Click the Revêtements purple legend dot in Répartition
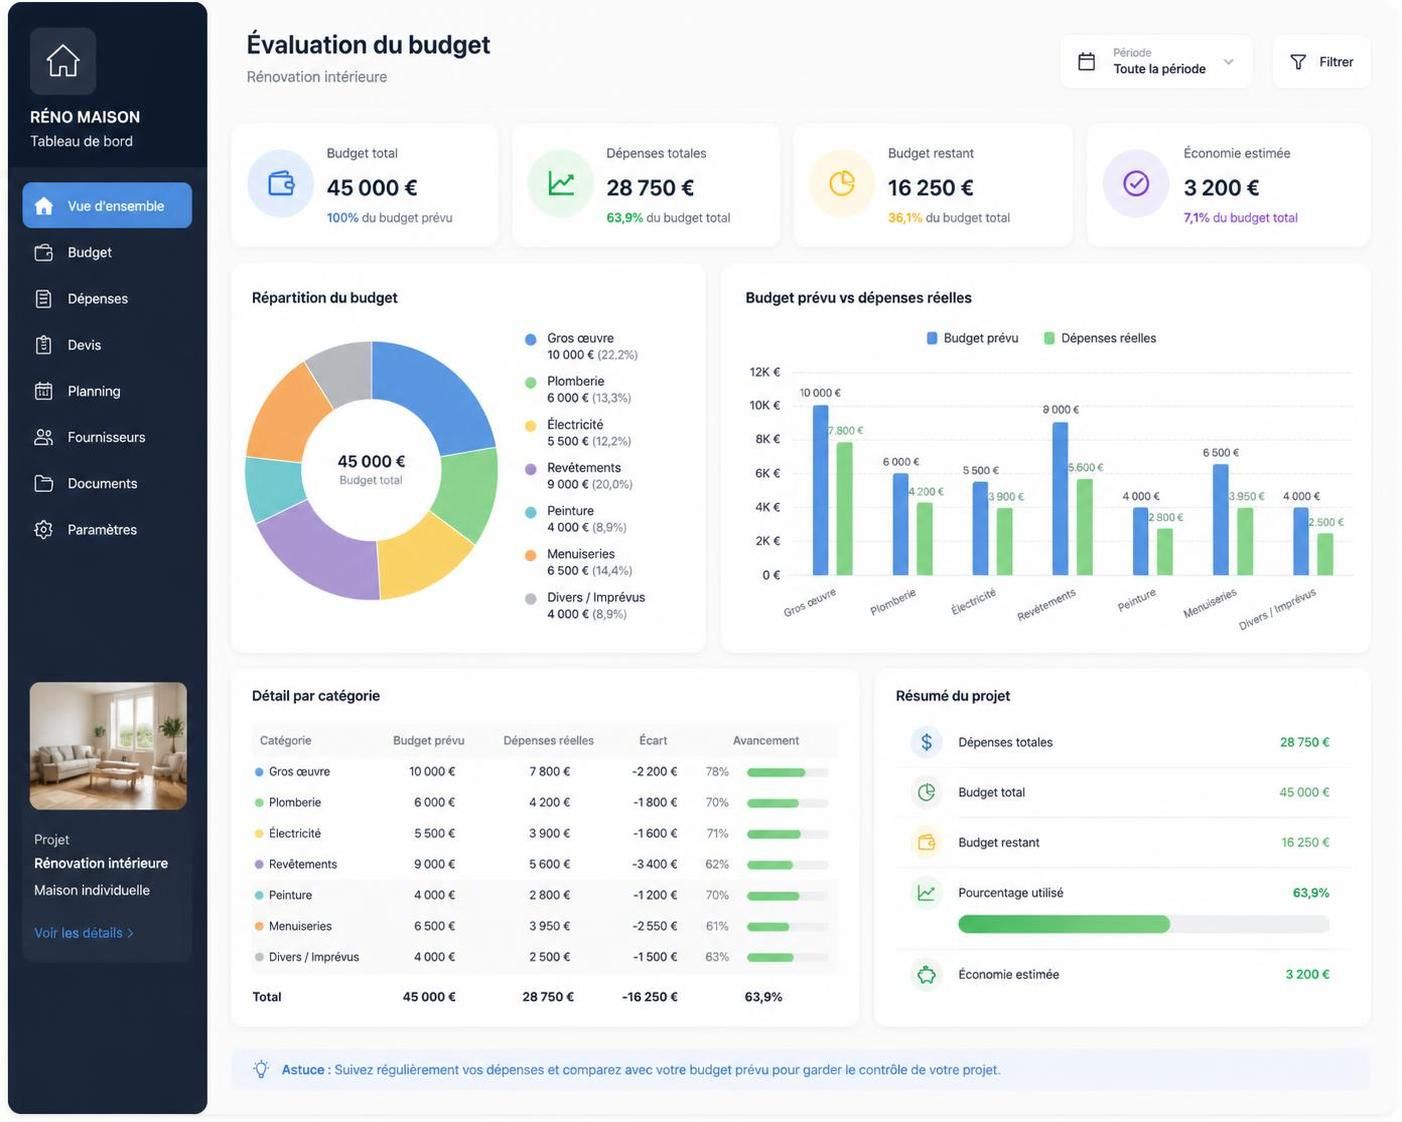The image size is (1402, 1122). pos(531,469)
